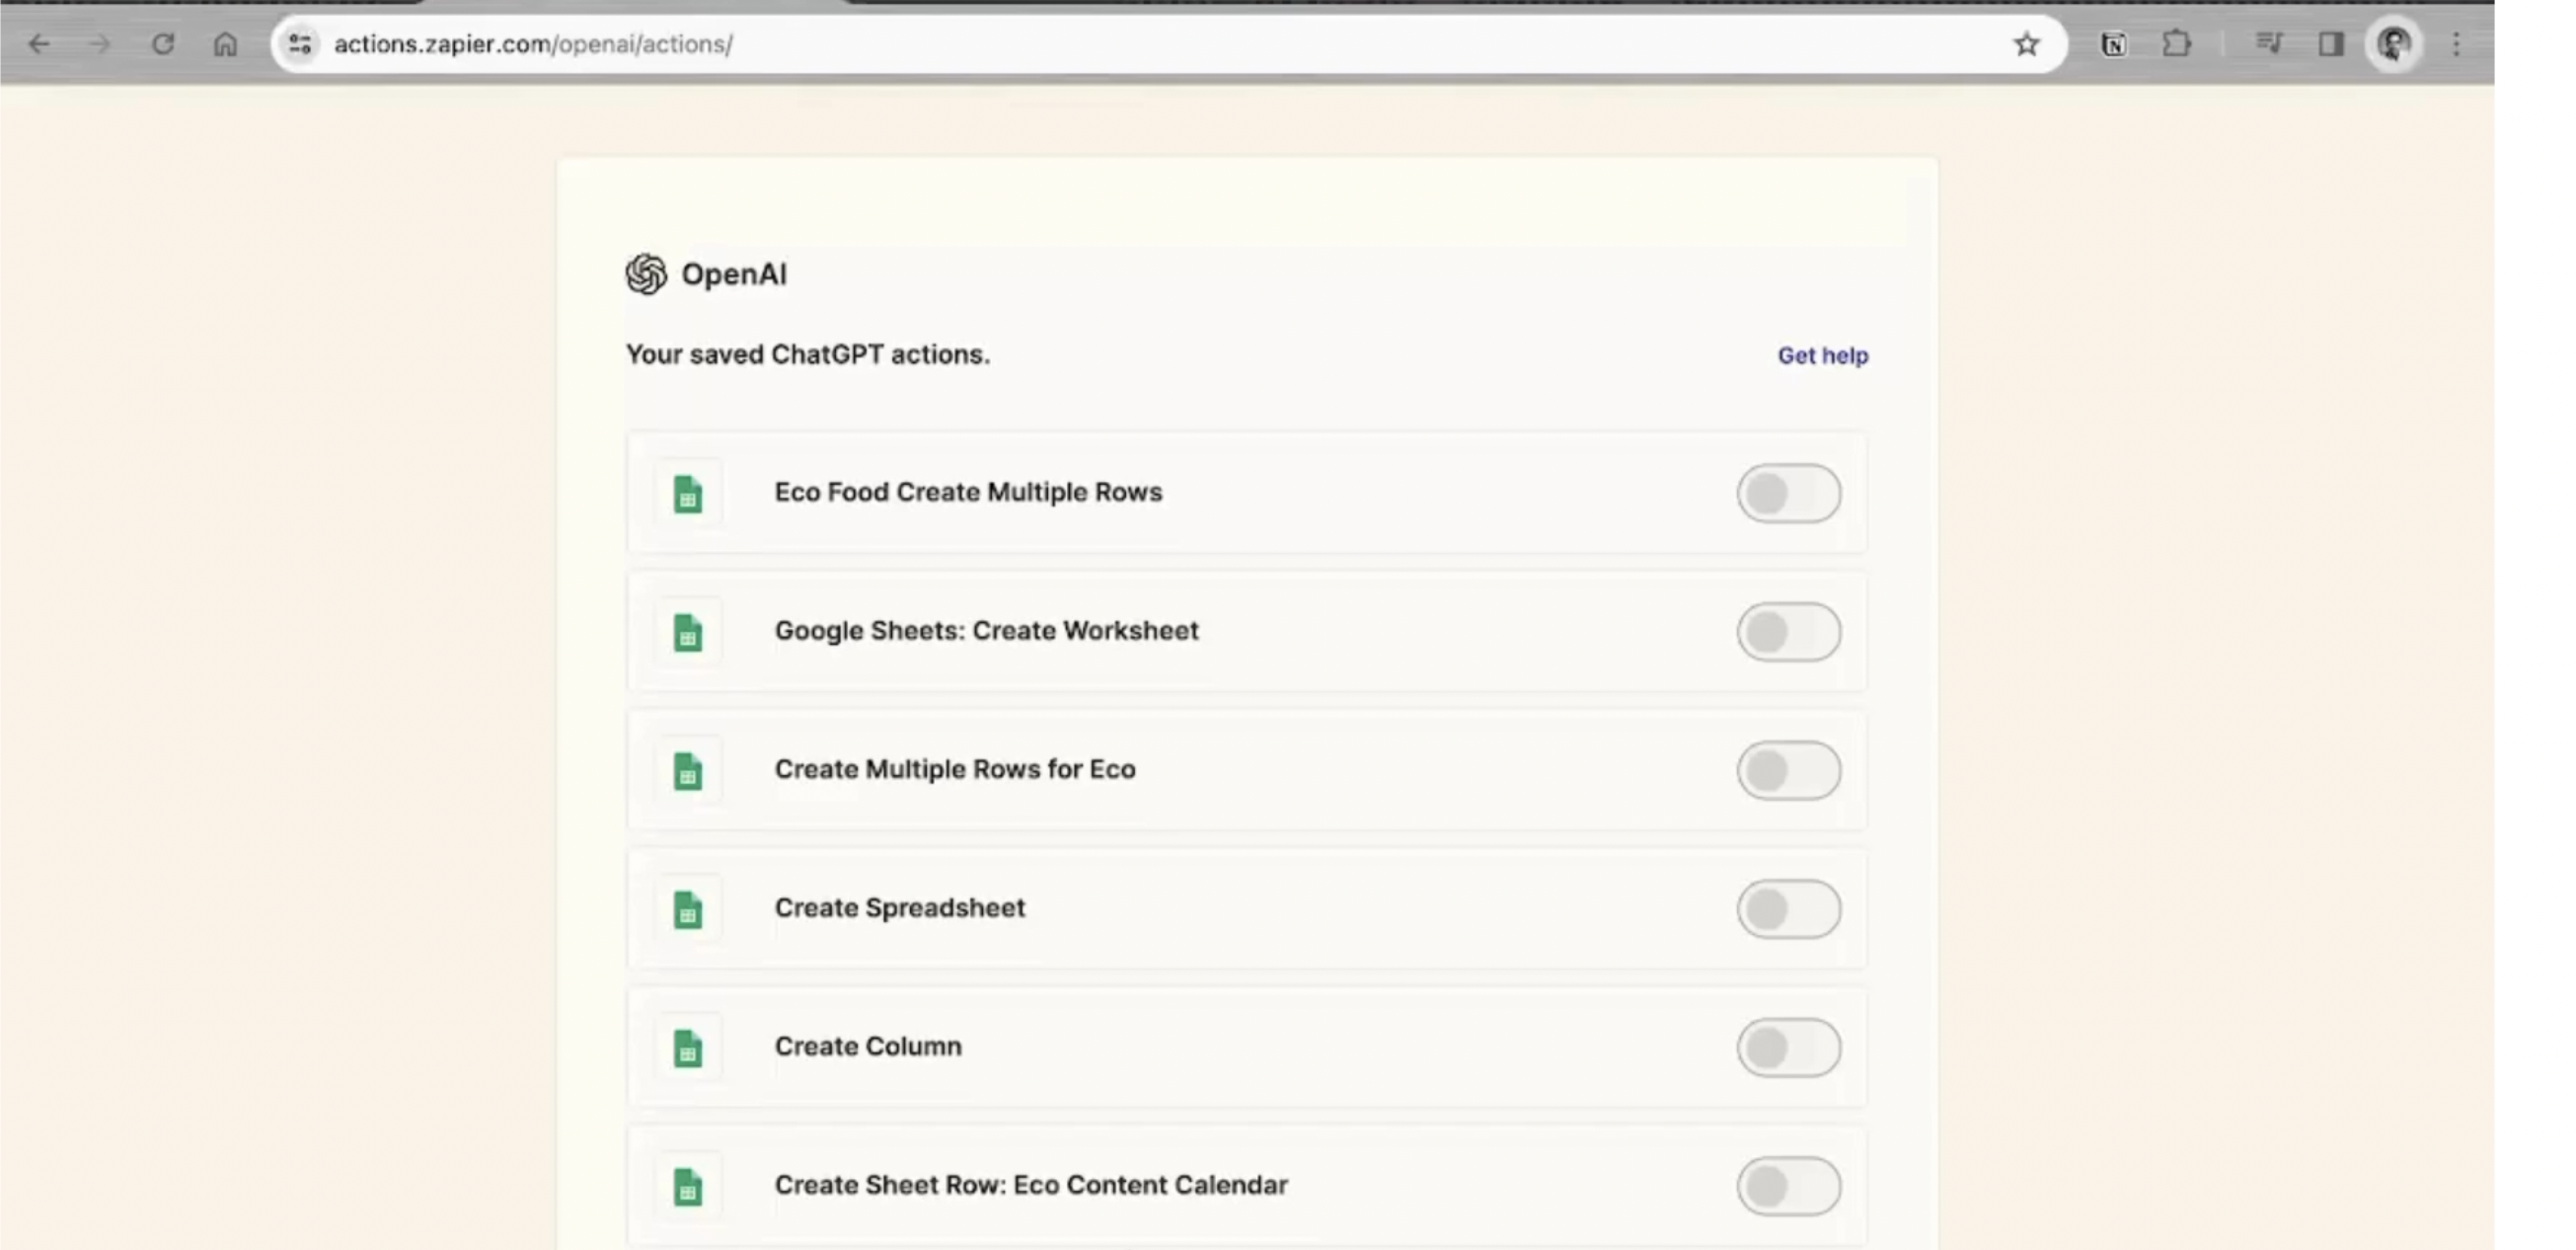Click Google Sheets icon beside Create Column
This screenshot has width=2576, height=1250.
click(x=688, y=1048)
